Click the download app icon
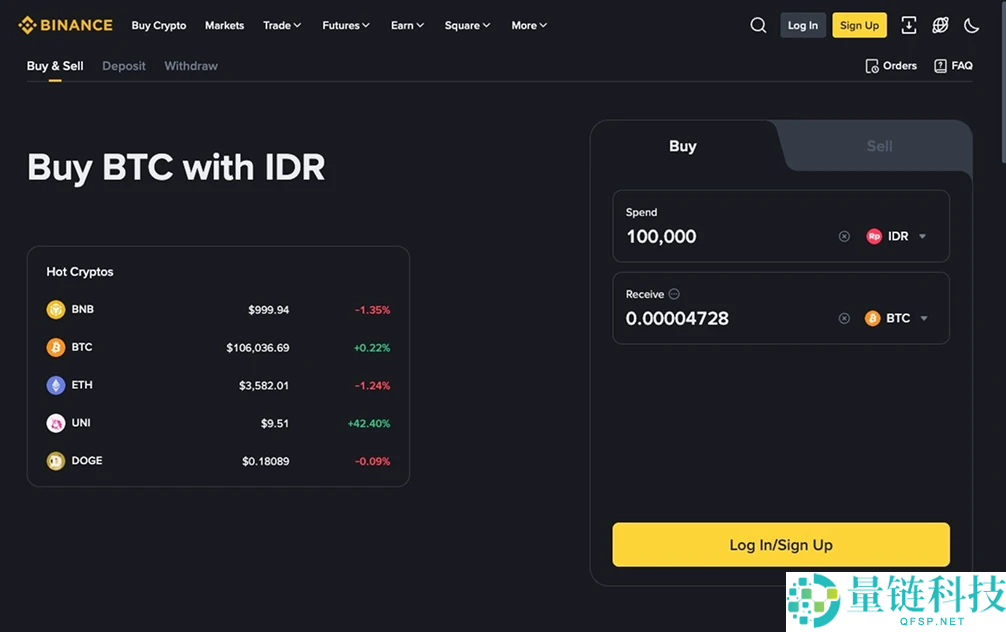Image resolution: width=1006 pixels, height=632 pixels. click(908, 25)
